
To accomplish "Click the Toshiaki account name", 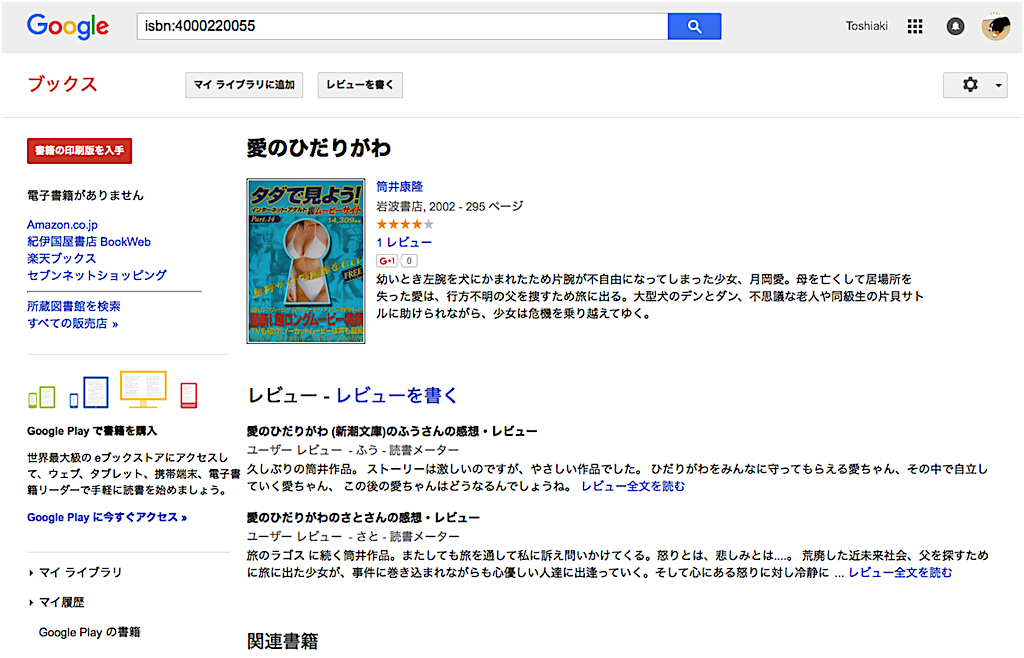I will 866,26.
